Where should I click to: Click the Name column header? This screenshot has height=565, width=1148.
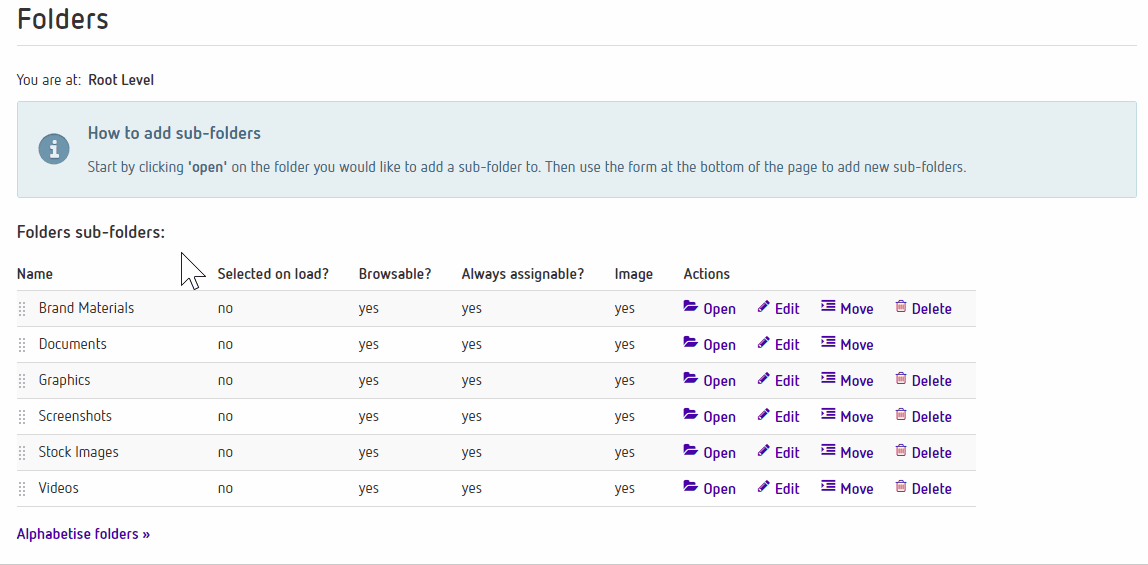pos(35,274)
